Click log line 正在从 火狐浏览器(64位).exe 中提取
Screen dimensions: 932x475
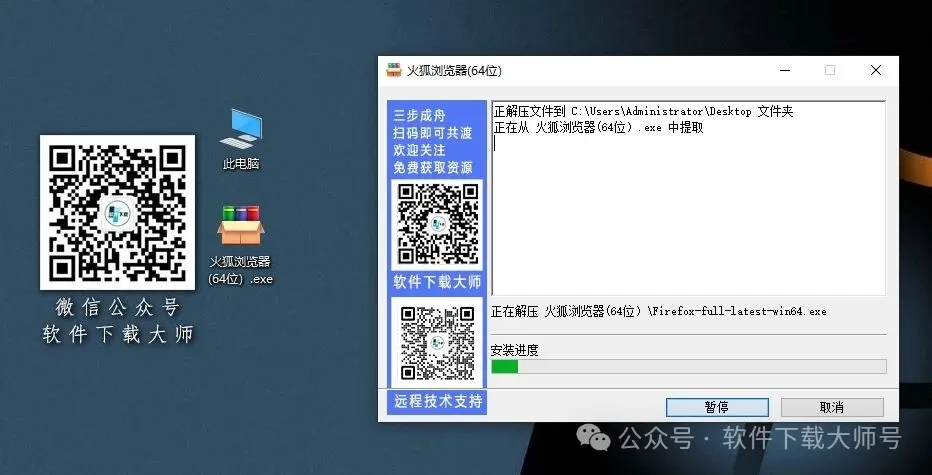[x=599, y=127]
